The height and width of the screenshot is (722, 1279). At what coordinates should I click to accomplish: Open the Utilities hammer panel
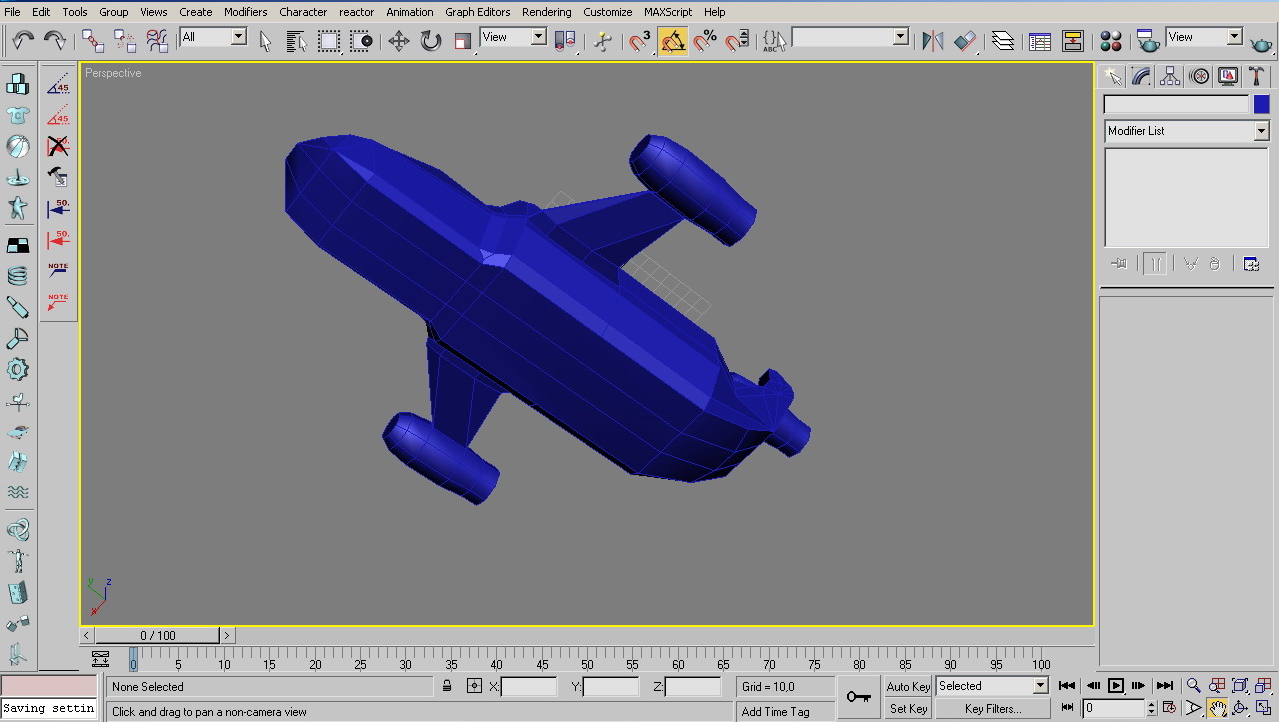[1257, 77]
